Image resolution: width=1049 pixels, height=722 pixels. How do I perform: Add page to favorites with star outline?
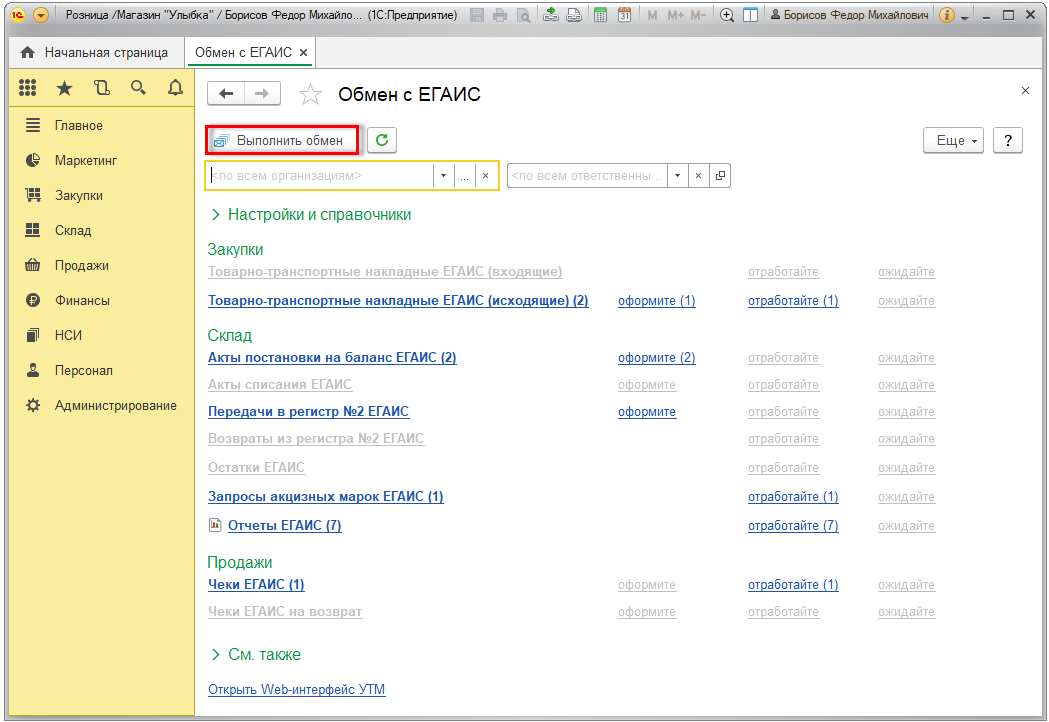click(x=310, y=94)
